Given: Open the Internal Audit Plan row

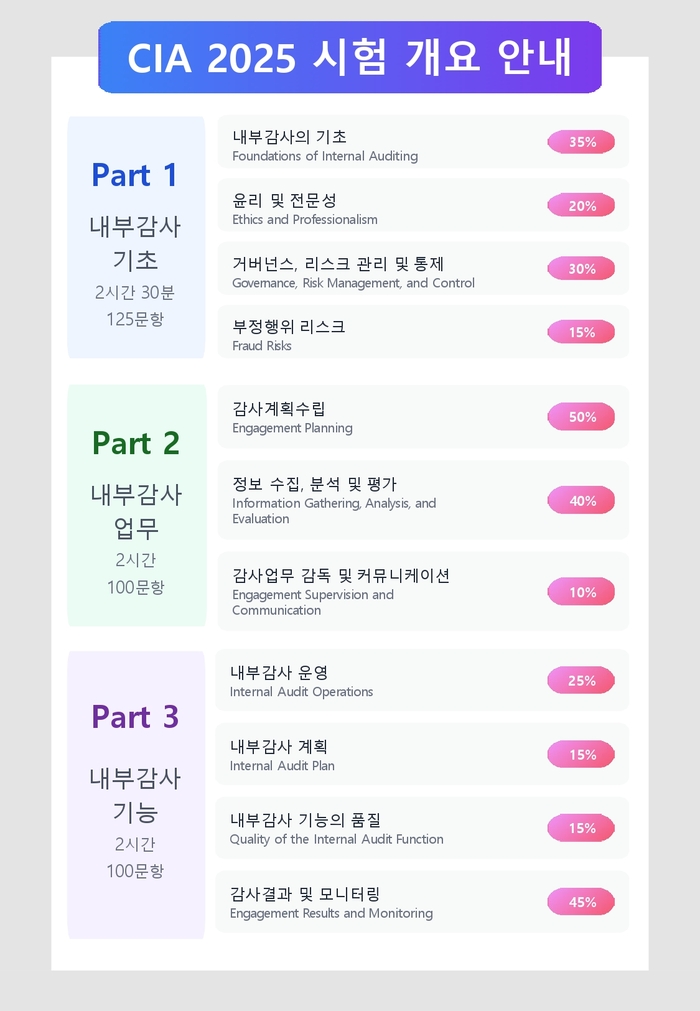Looking at the screenshot, I should (x=422, y=754).
